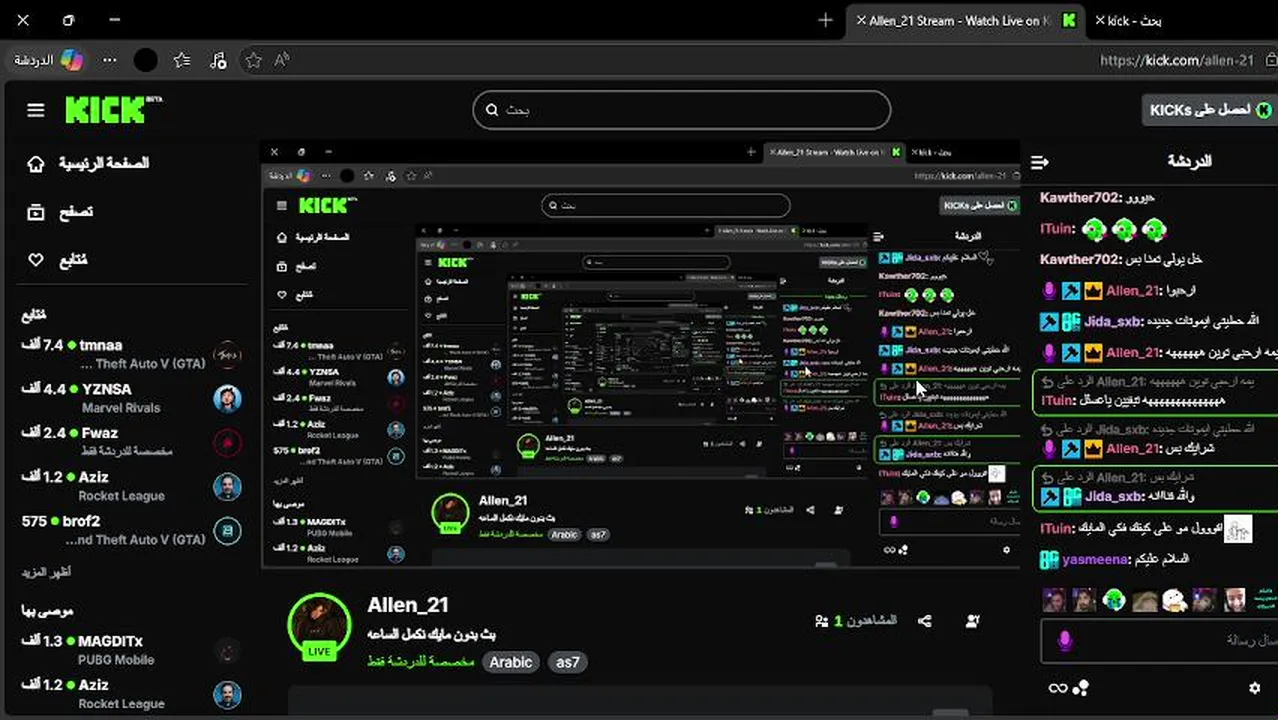Click the Kick search field
The width and height of the screenshot is (1278, 720).
(x=682, y=110)
